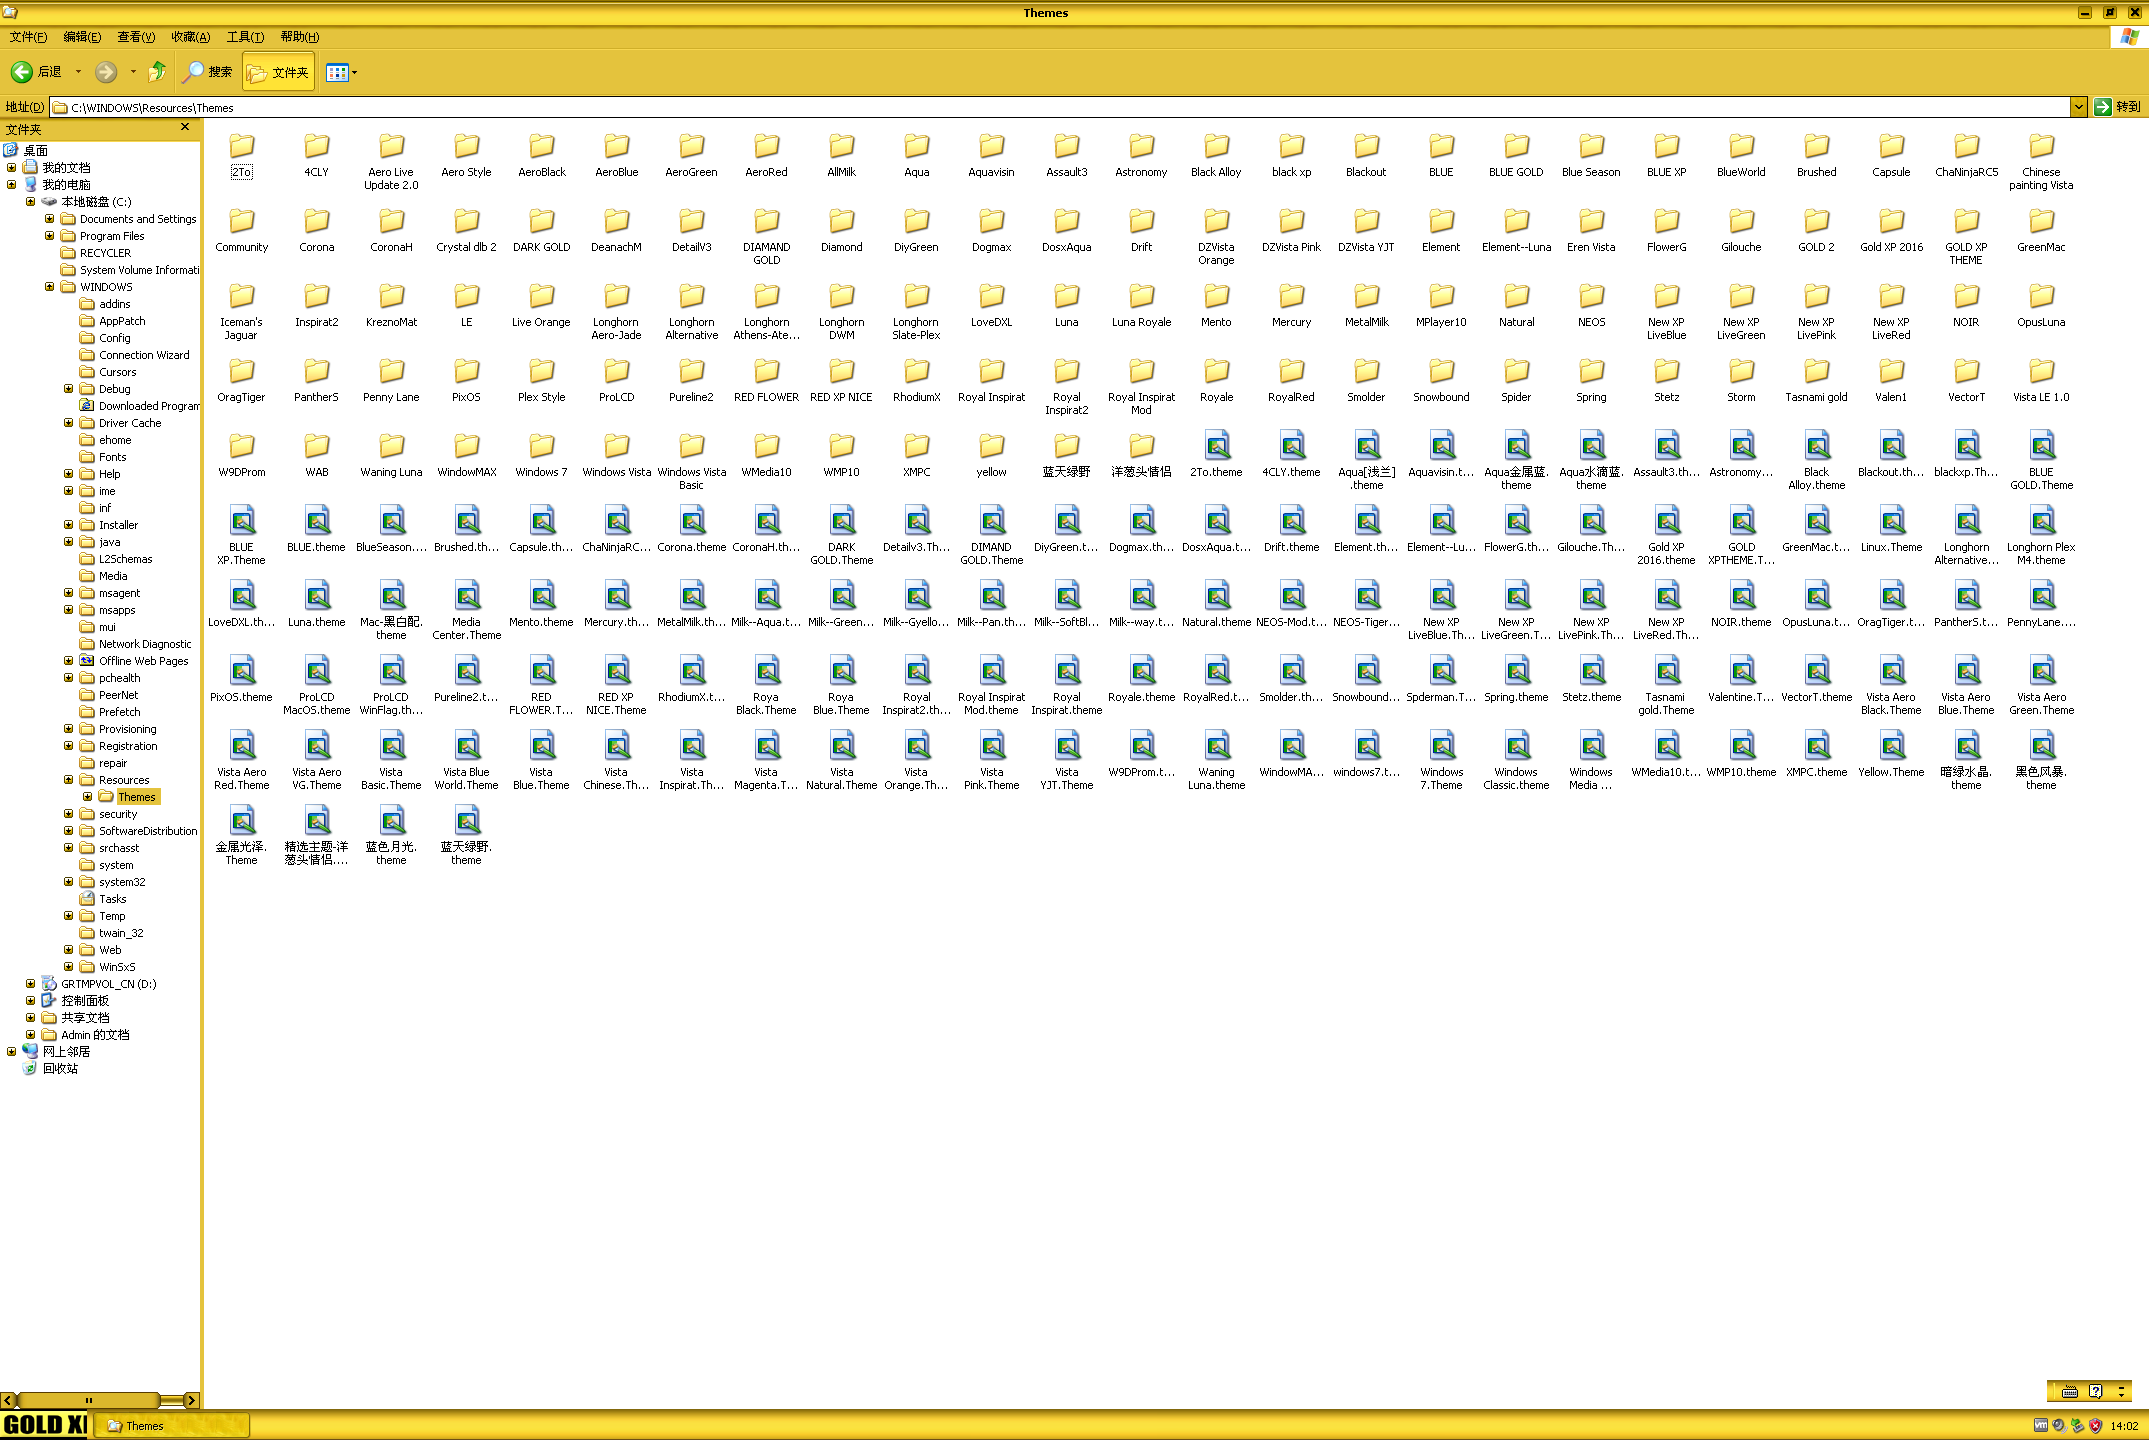Image resolution: width=2149 pixels, height=1440 pixels.
Task: Open the Tools menu
Action: [x=245, y=37]
